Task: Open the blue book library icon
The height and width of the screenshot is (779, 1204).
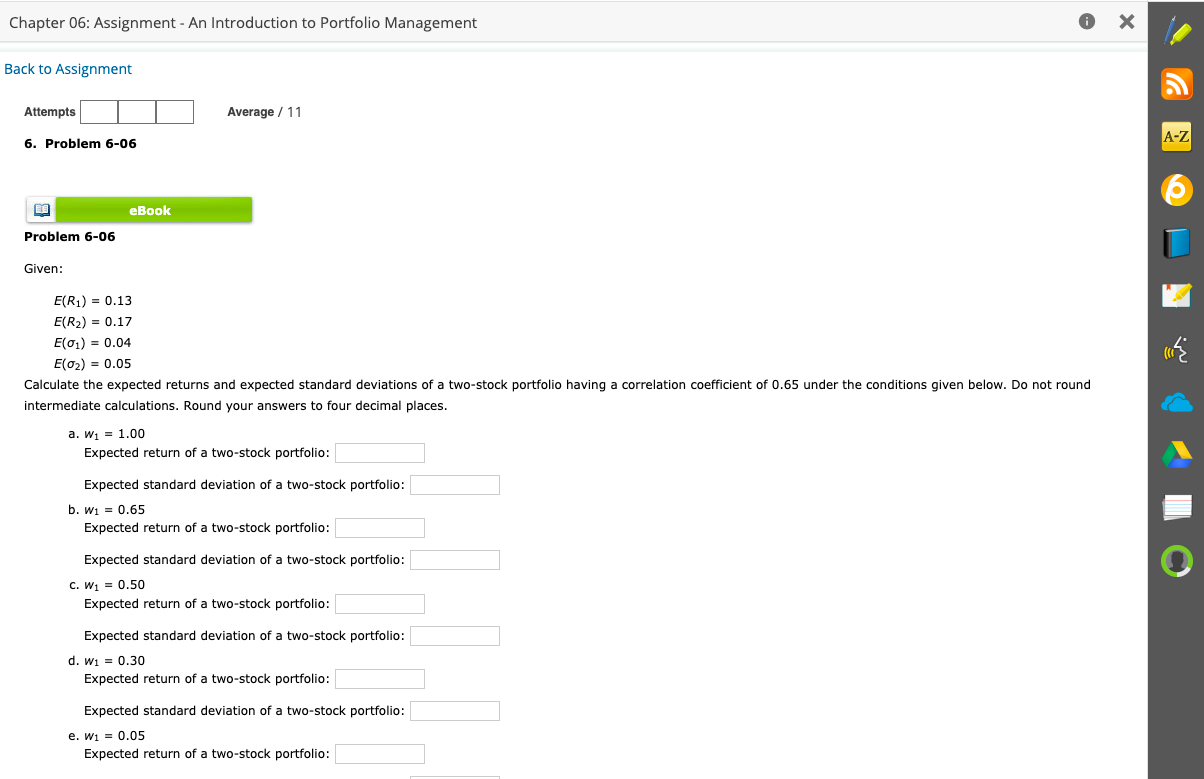Action: (1177, 243)
